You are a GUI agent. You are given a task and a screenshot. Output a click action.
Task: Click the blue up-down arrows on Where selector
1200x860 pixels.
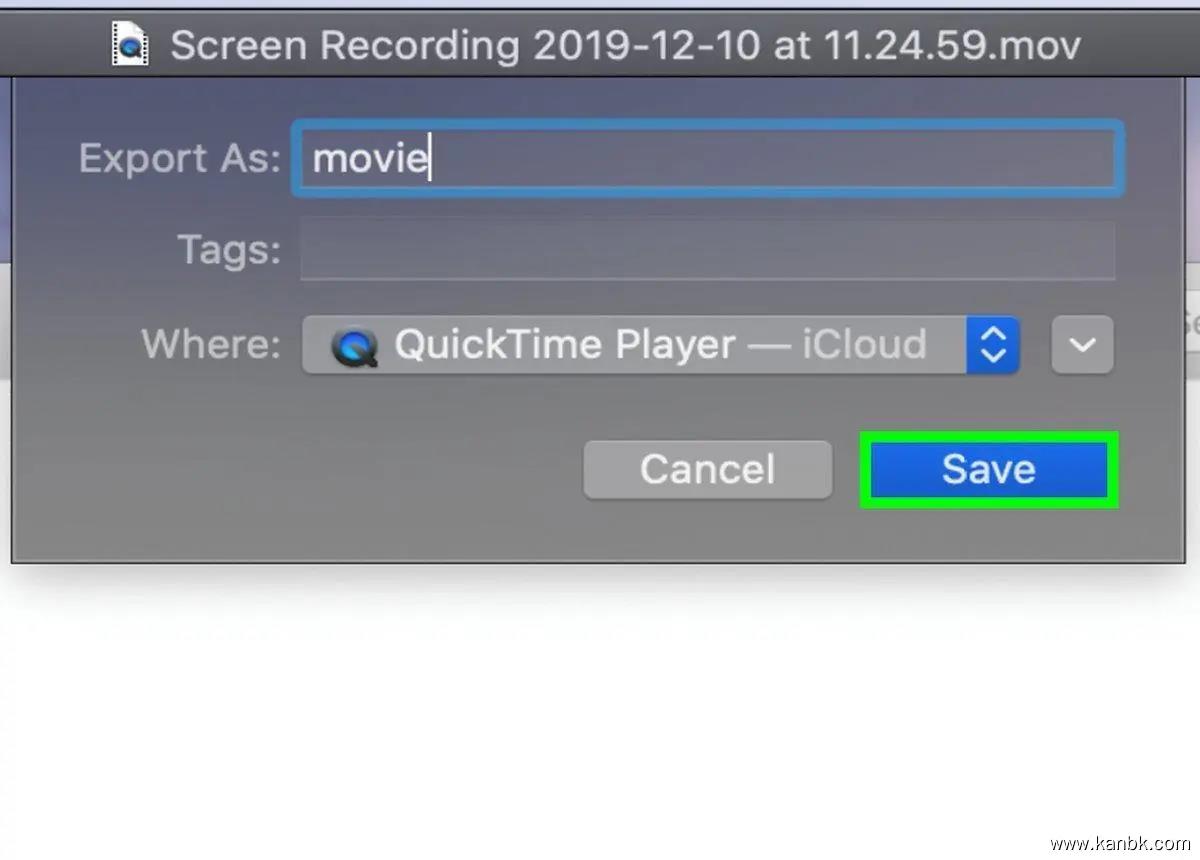point(992,345)
